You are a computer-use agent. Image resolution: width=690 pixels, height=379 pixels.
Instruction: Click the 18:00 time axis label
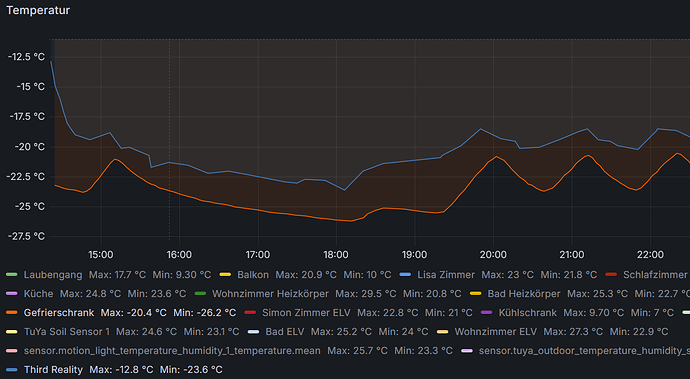point(336,254)
